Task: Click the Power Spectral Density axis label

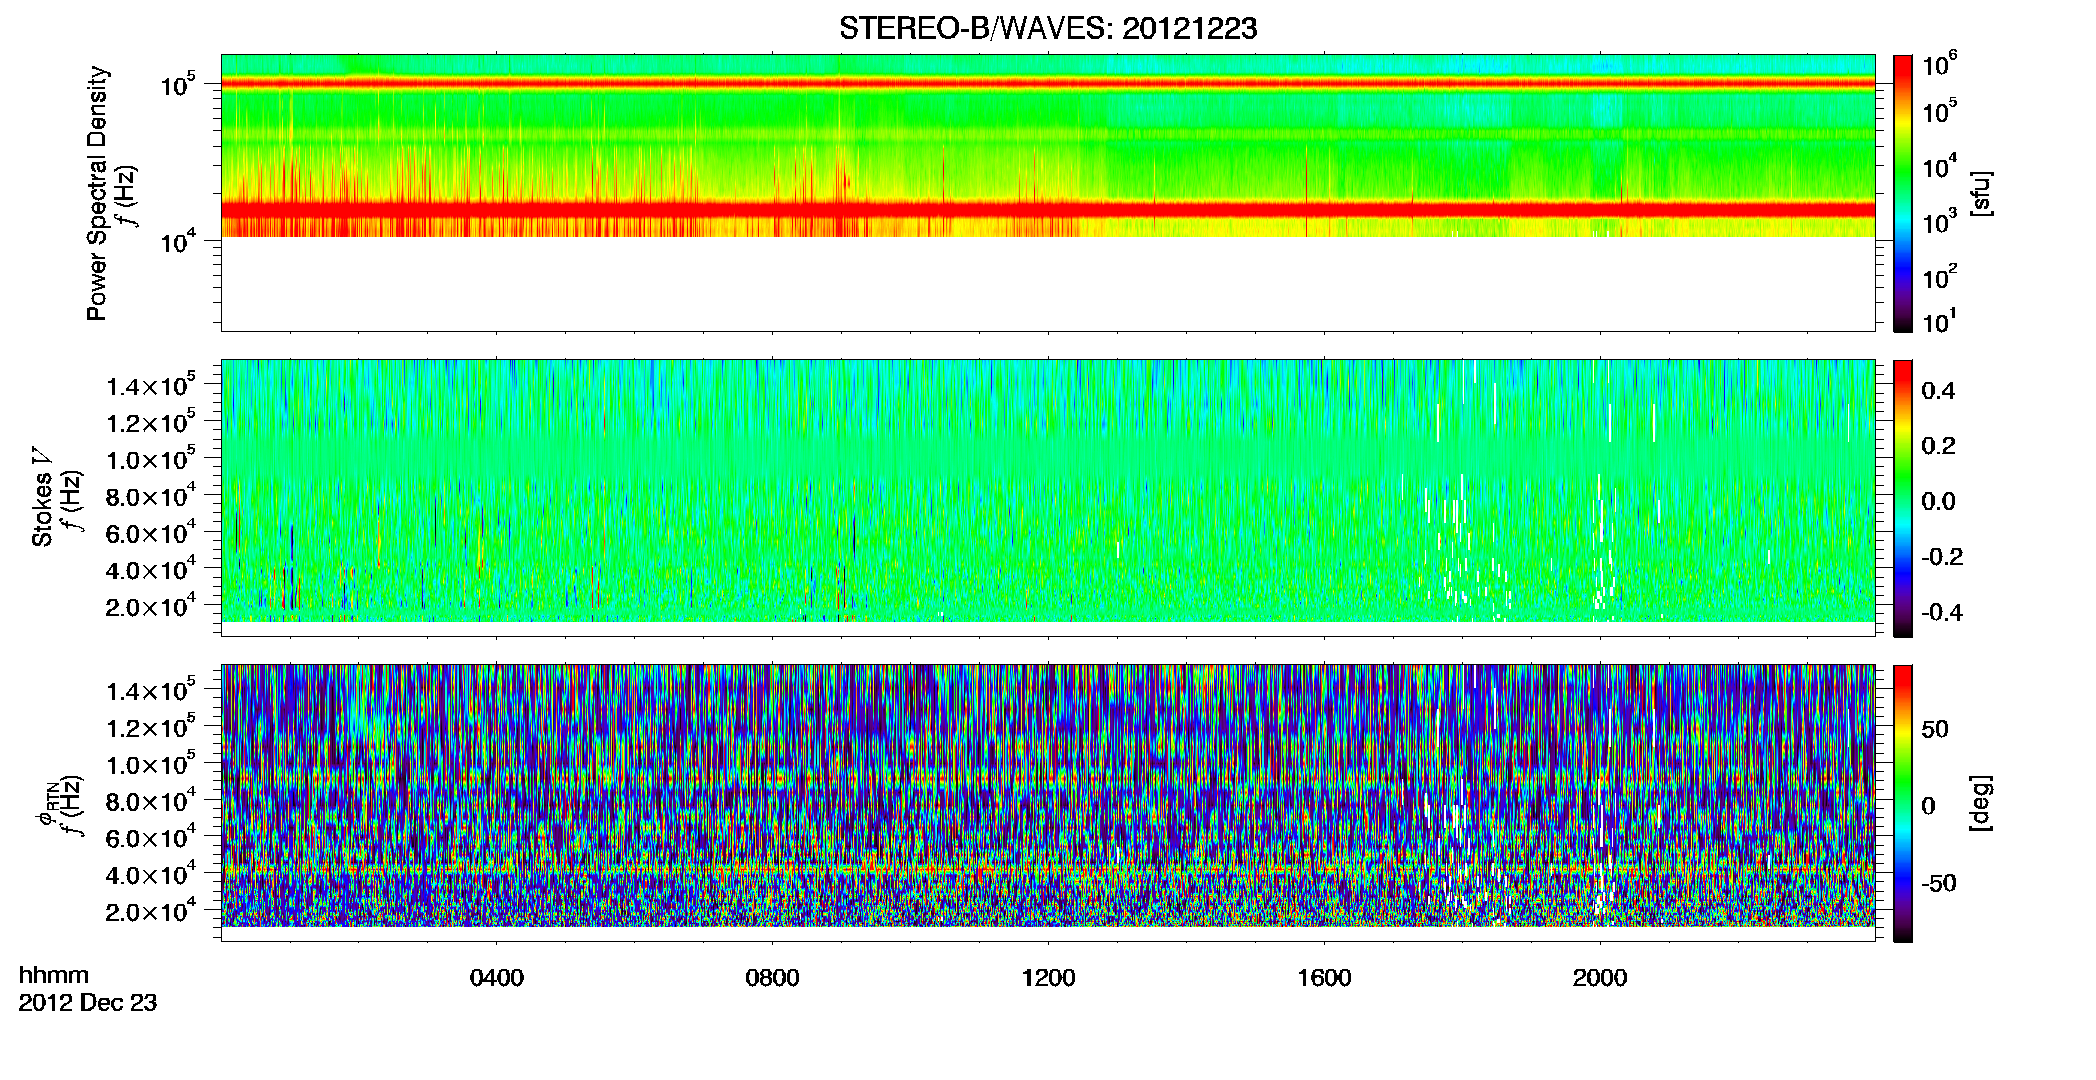Action: pyautogui.click(x=97, y=193)
